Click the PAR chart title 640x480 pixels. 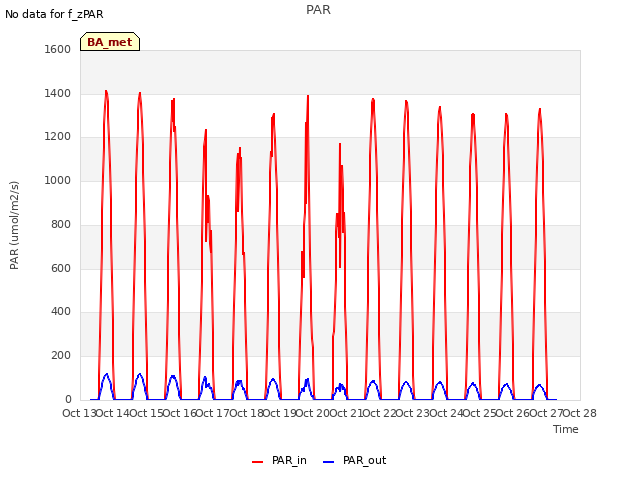pos(318,10)
